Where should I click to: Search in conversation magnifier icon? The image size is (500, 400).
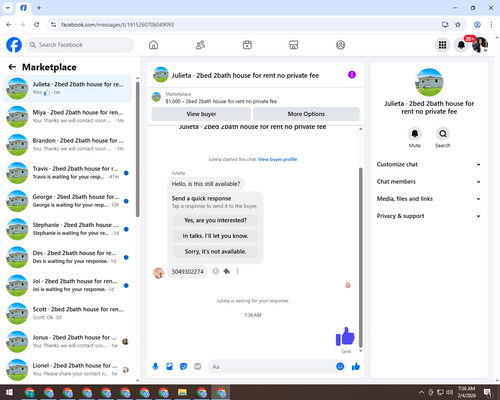click(443, 134)
